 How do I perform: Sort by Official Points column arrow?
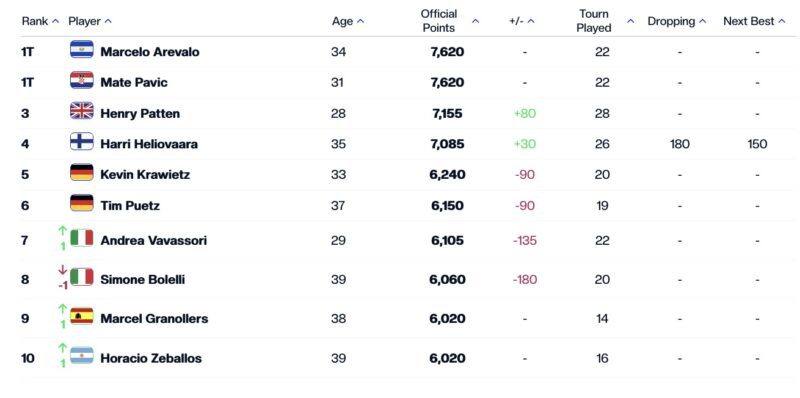click(476, 21)
